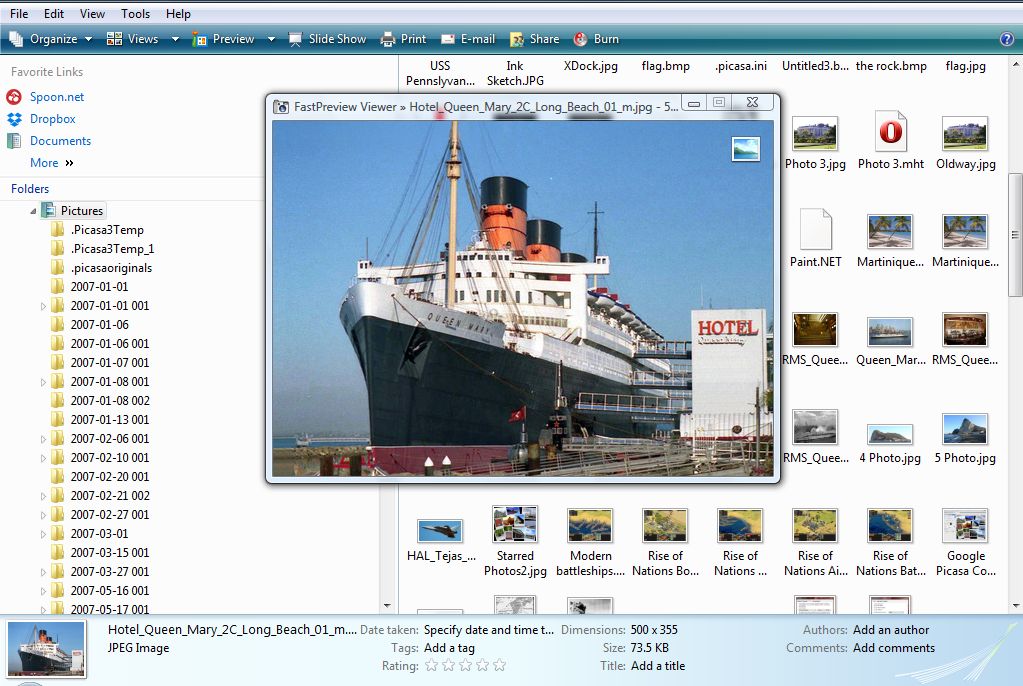Select the HAL_Tejas jet thumbnail
The height and width of the screenshot is (686, 1023).
[x=440, y=531]
